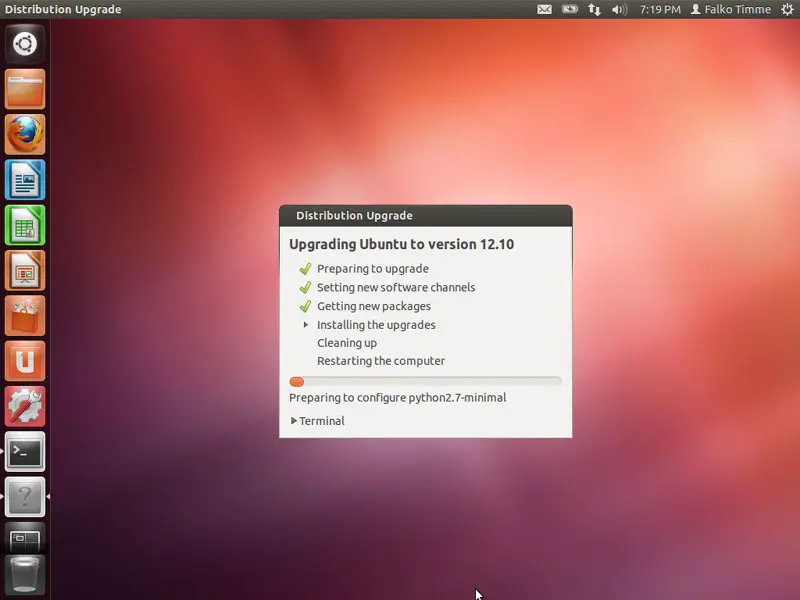Select the 'Cleaning up' step text
800x600 pixels.
(x=347, y=343)
